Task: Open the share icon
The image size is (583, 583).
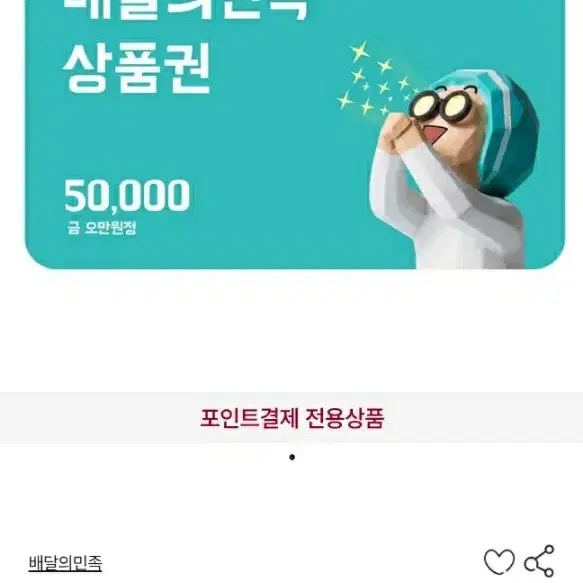Action: (x=539, y=561)
